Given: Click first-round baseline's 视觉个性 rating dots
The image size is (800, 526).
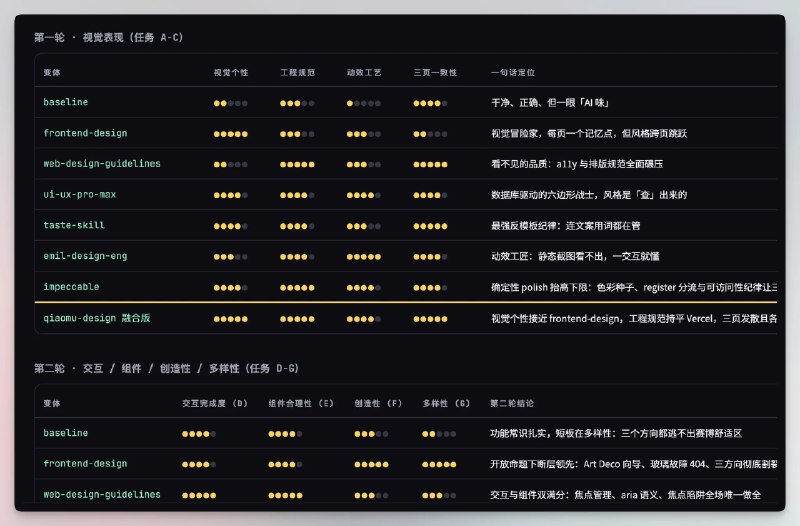Looking at the screenshot, I should [x=231, y=103].
